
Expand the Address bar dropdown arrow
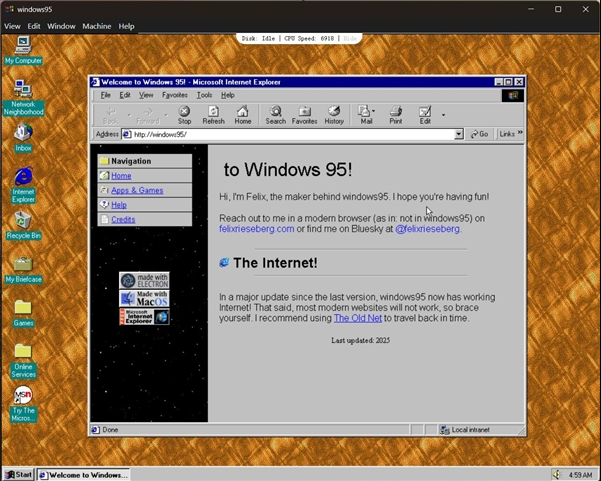click(x=459, y=134)
